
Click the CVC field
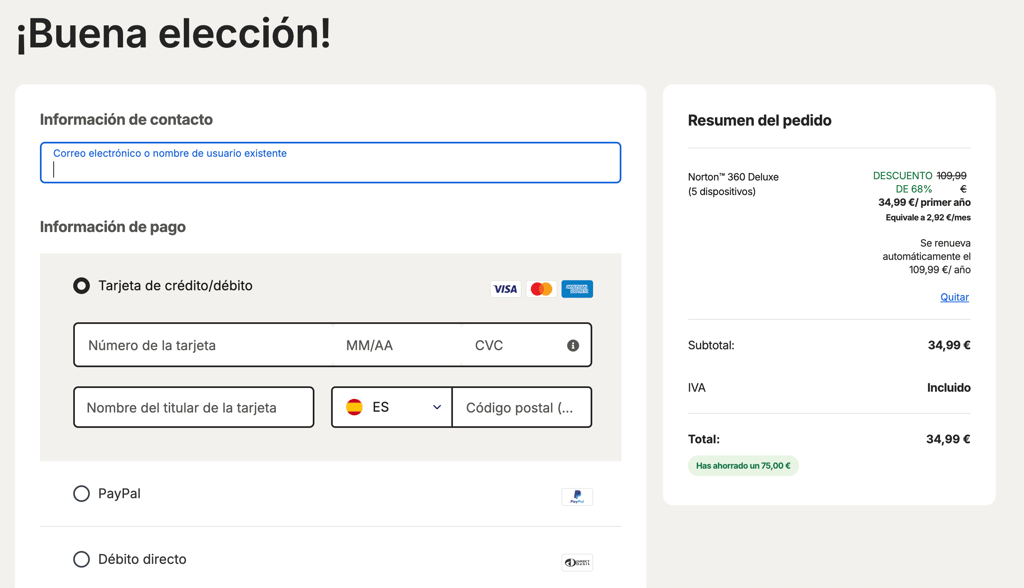coord(513,345)
